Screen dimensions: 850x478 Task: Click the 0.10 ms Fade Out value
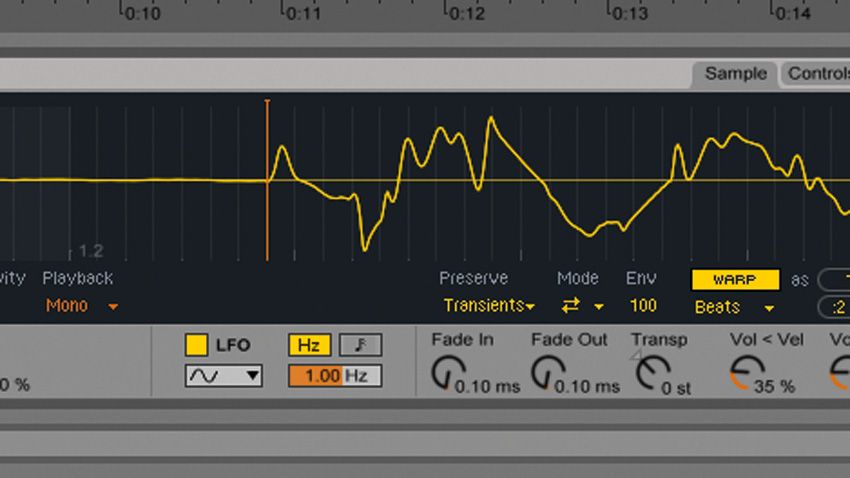[x=587, y=386]
